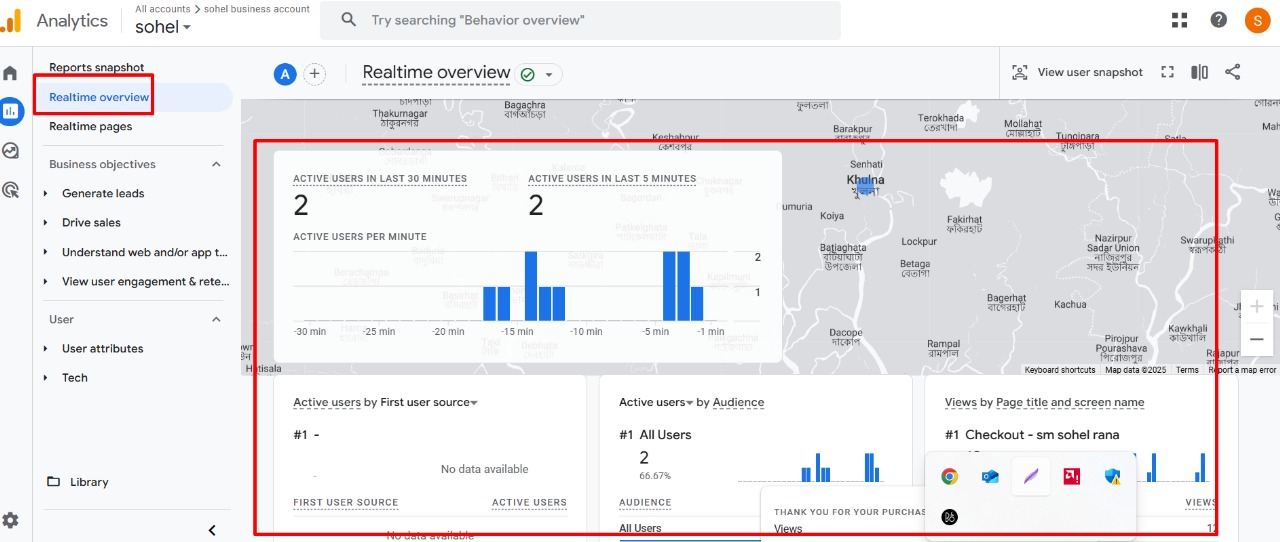This screenshot has width=1280, height=542.
Task: Change the Active users metric in Audience card
Action: [656, 402]
